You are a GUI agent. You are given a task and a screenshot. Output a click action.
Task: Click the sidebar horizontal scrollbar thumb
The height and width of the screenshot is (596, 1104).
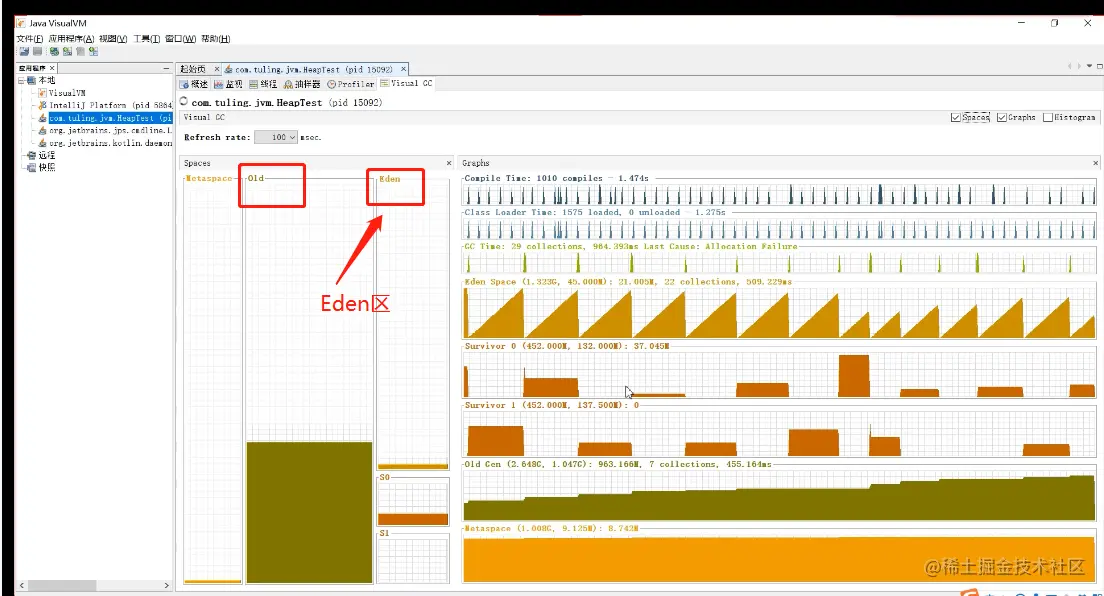point(62,585)
